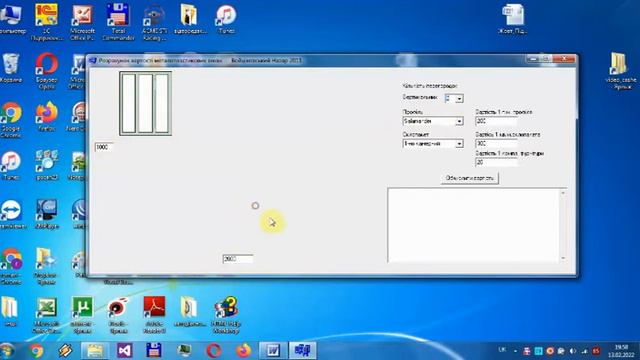Viewport: 640px width, 360px height.
Task: Open the 1C Enterprise desktop shortcut
Action: (x=47, y=22)
